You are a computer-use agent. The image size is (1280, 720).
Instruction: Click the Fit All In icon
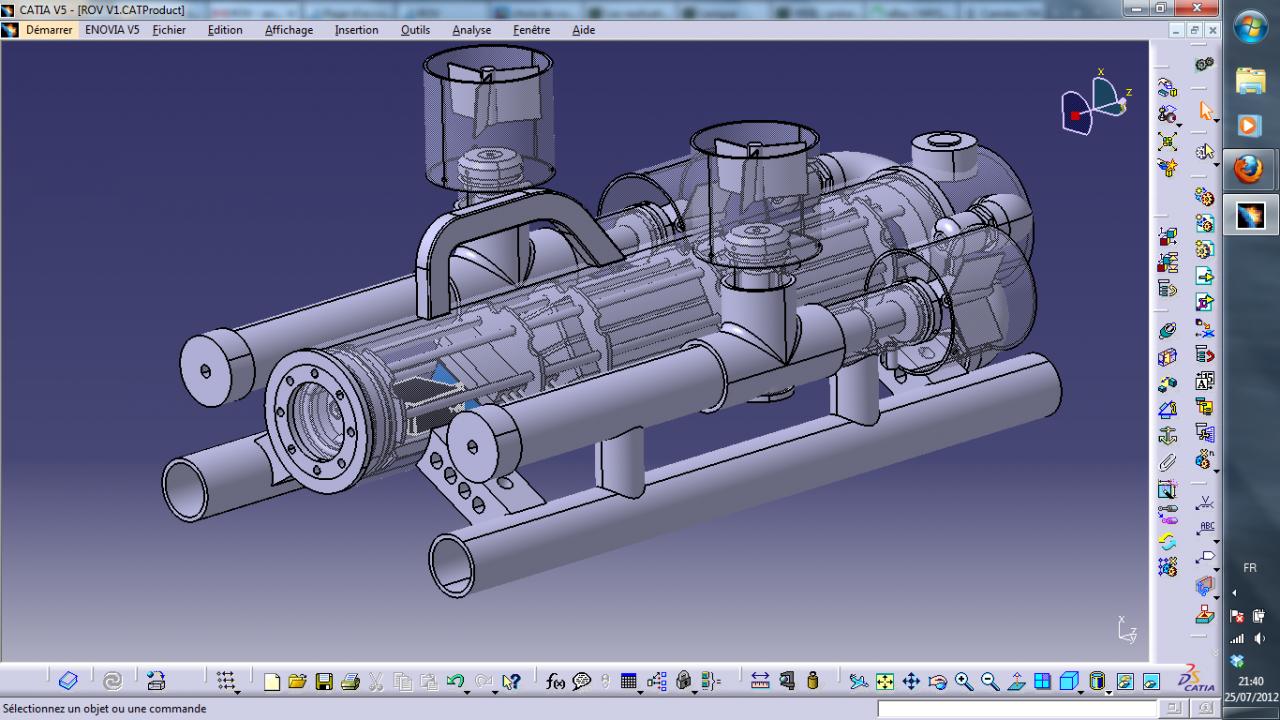pos(885,682)
